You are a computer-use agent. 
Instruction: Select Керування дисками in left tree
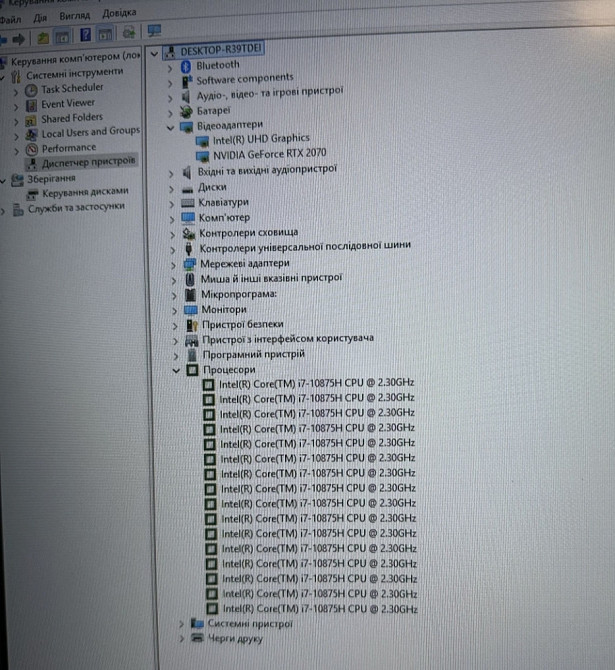click(x=85, y=191)
